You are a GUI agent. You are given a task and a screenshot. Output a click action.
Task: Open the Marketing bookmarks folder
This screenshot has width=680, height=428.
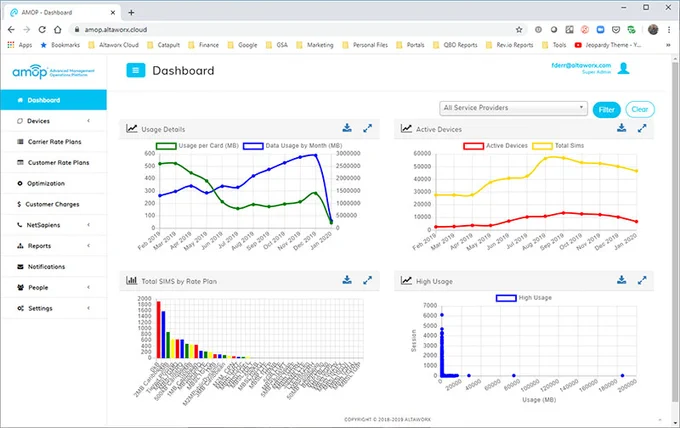click(315, 45)
